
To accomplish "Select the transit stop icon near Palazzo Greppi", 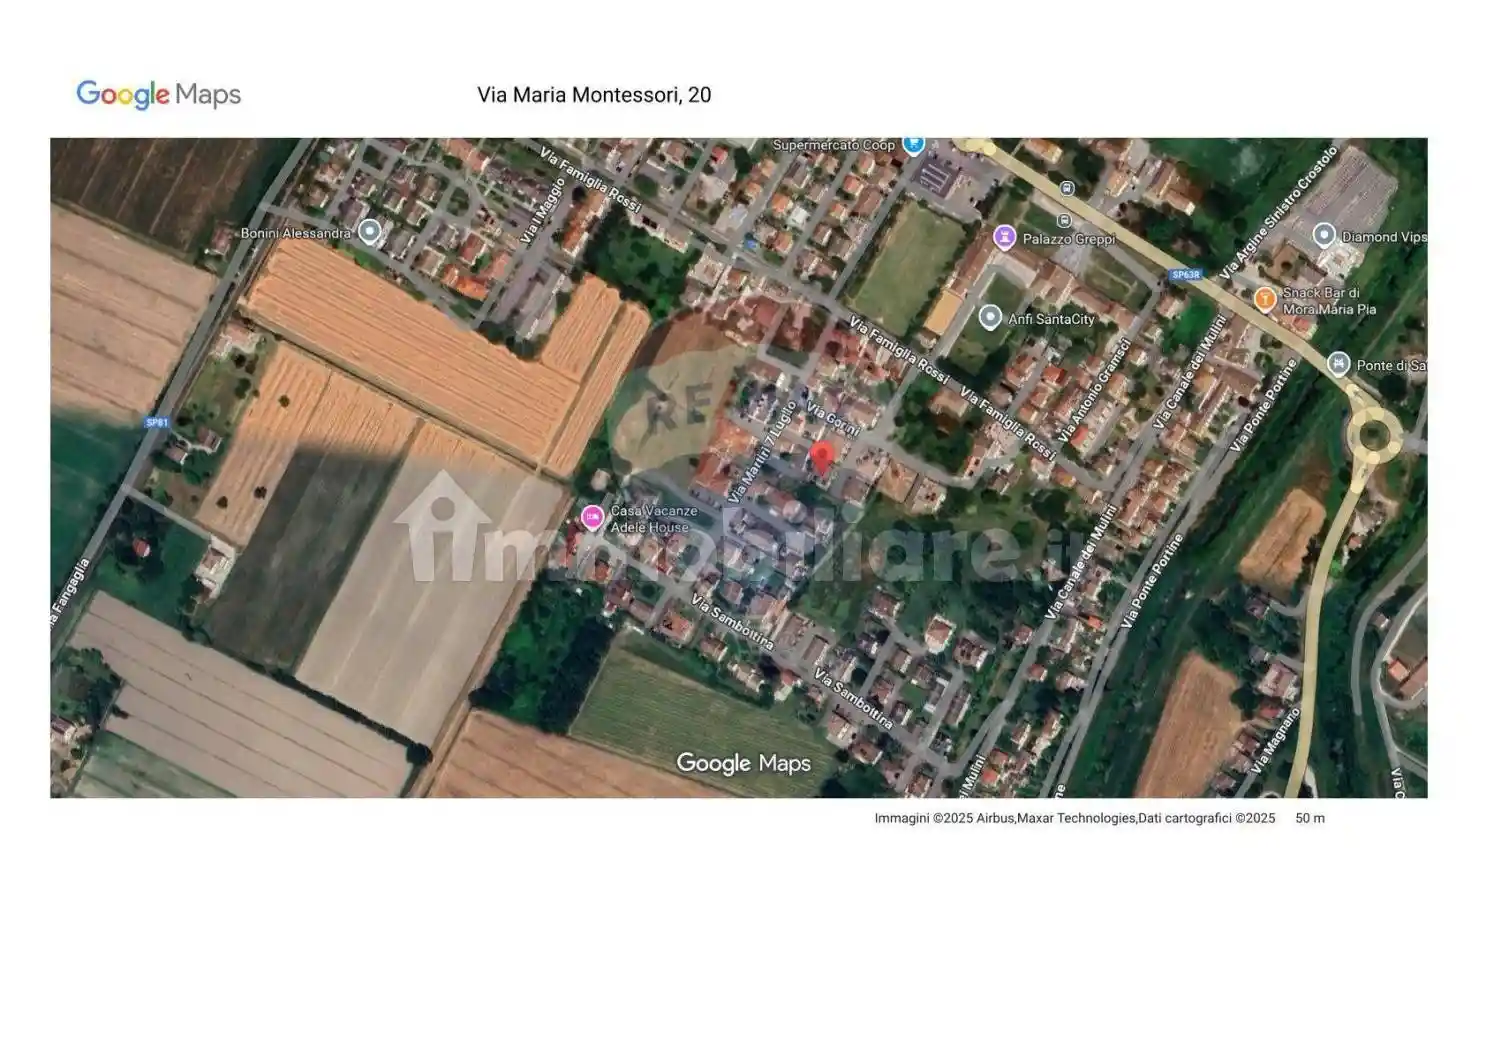I will click(1064, 220).
